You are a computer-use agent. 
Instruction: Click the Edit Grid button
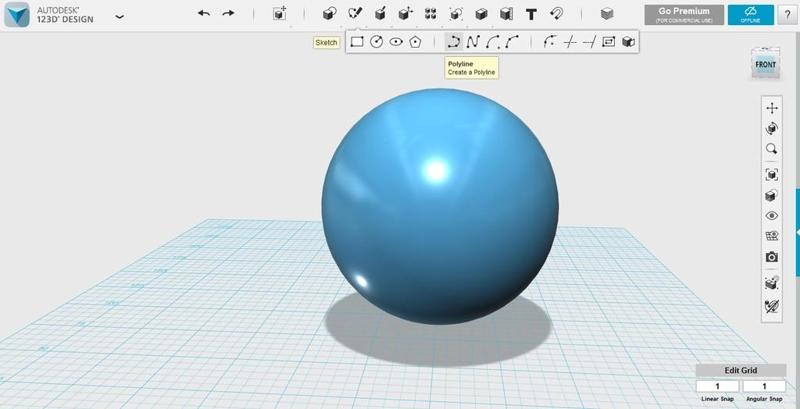[x=741, y=370]
